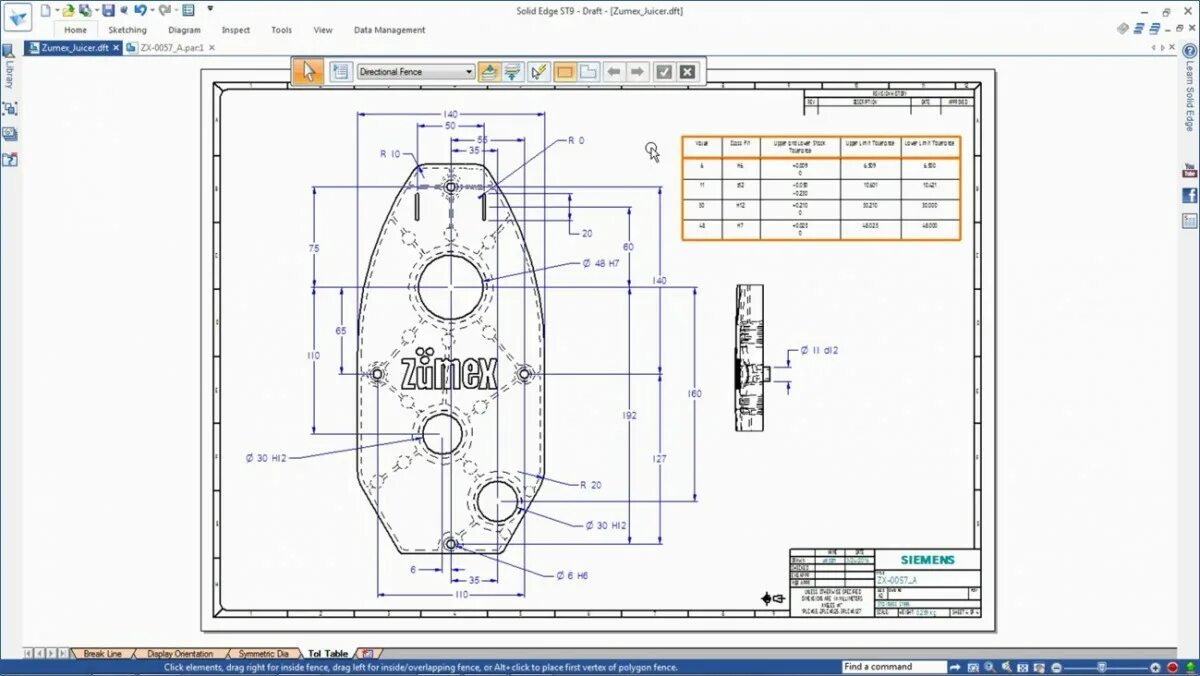The width and height of the screenshot is (1200, 676).
Task: Click the Accept checkmark button
Action: [664, 71]
